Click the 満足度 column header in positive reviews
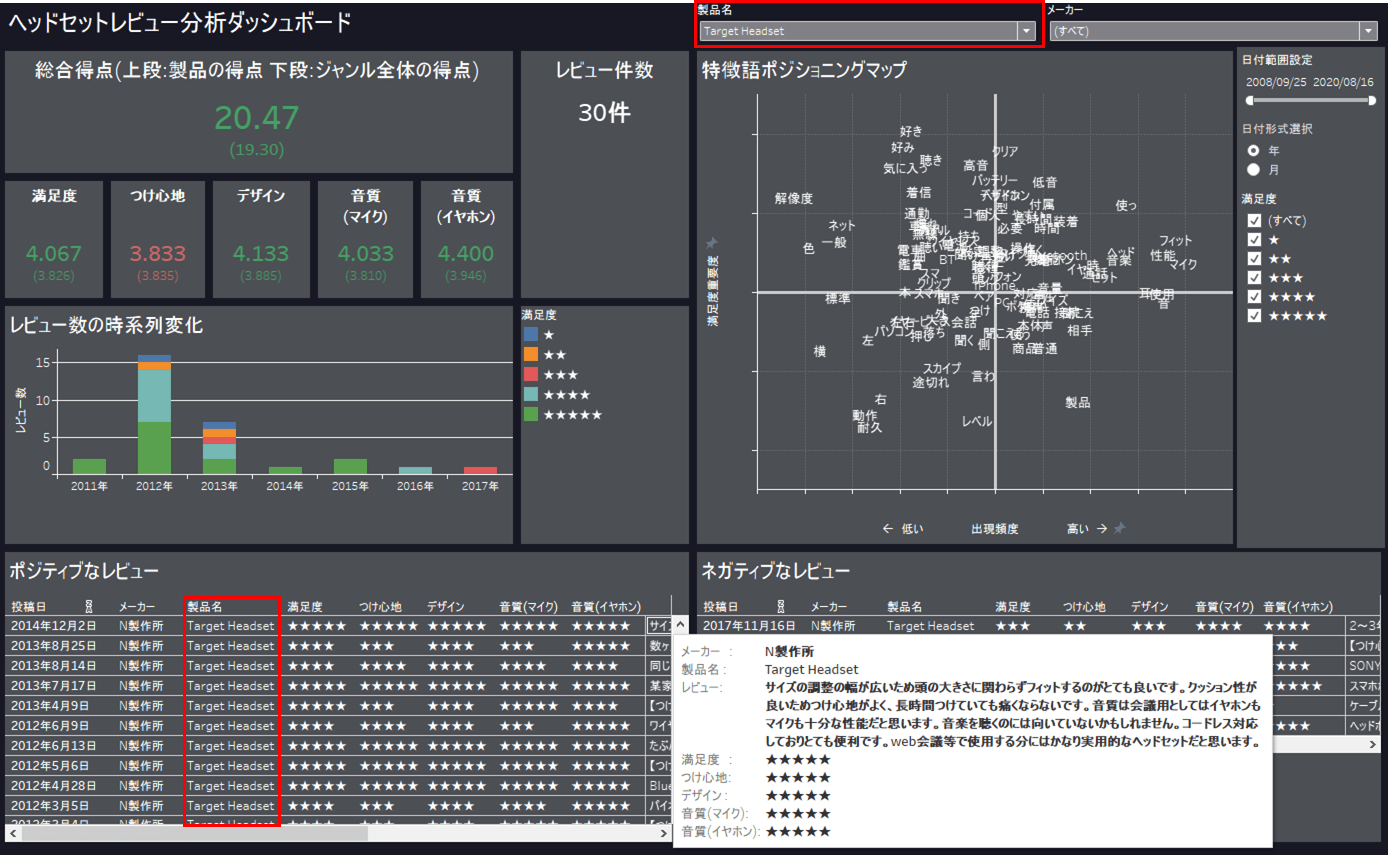 pos(305,607)
